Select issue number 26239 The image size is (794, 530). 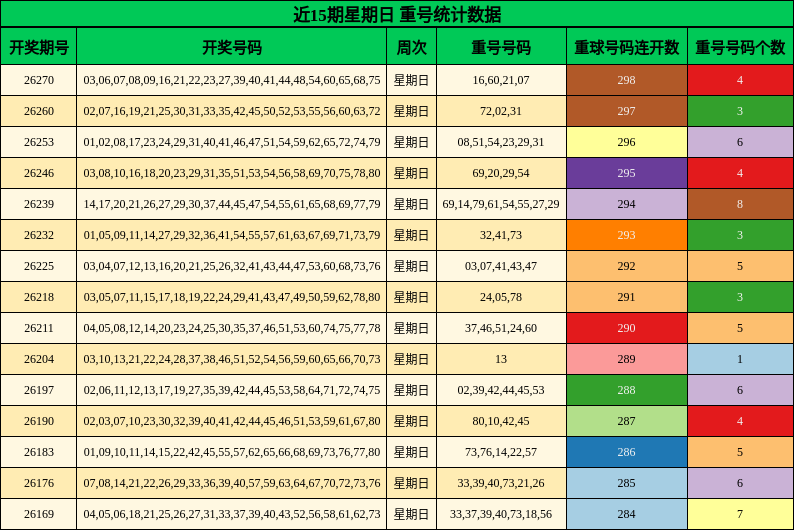coord(38,204)
